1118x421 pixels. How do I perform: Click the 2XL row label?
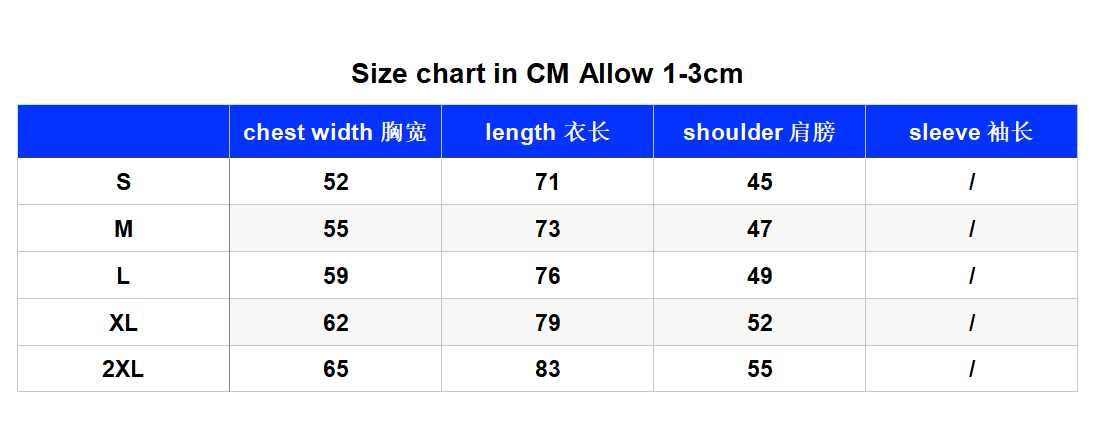[x=123, y=369]
